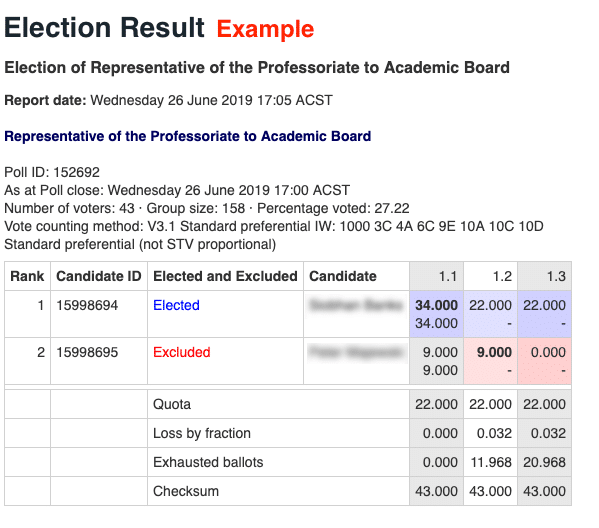599x528 pixels.
Task: Click the blue Elected status text
Action: 176,305
